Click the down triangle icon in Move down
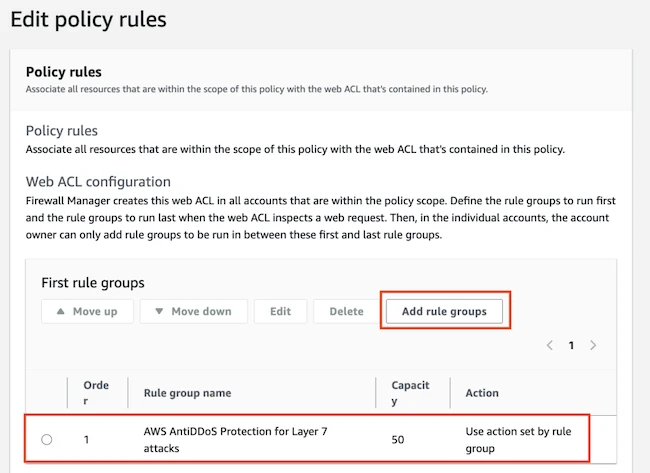The image size is (650, 473). click(159, 311)
